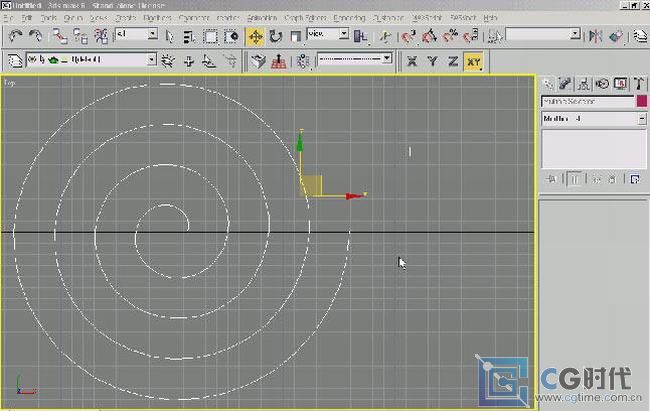Image resolution: width=650 pixels, height=411 pixels.
Task: Switch to the Select and Scale tool
Action: point(295,36)
